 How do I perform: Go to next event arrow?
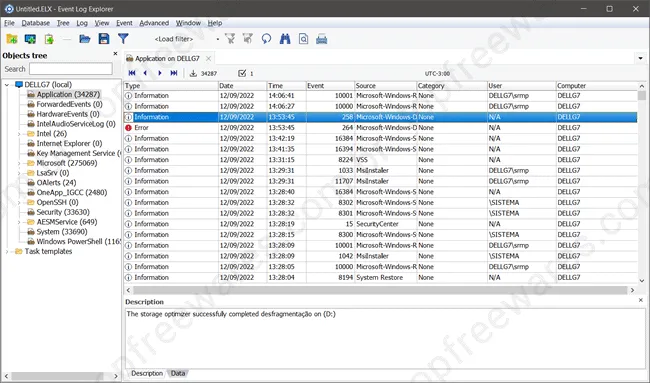coord(160,73)
